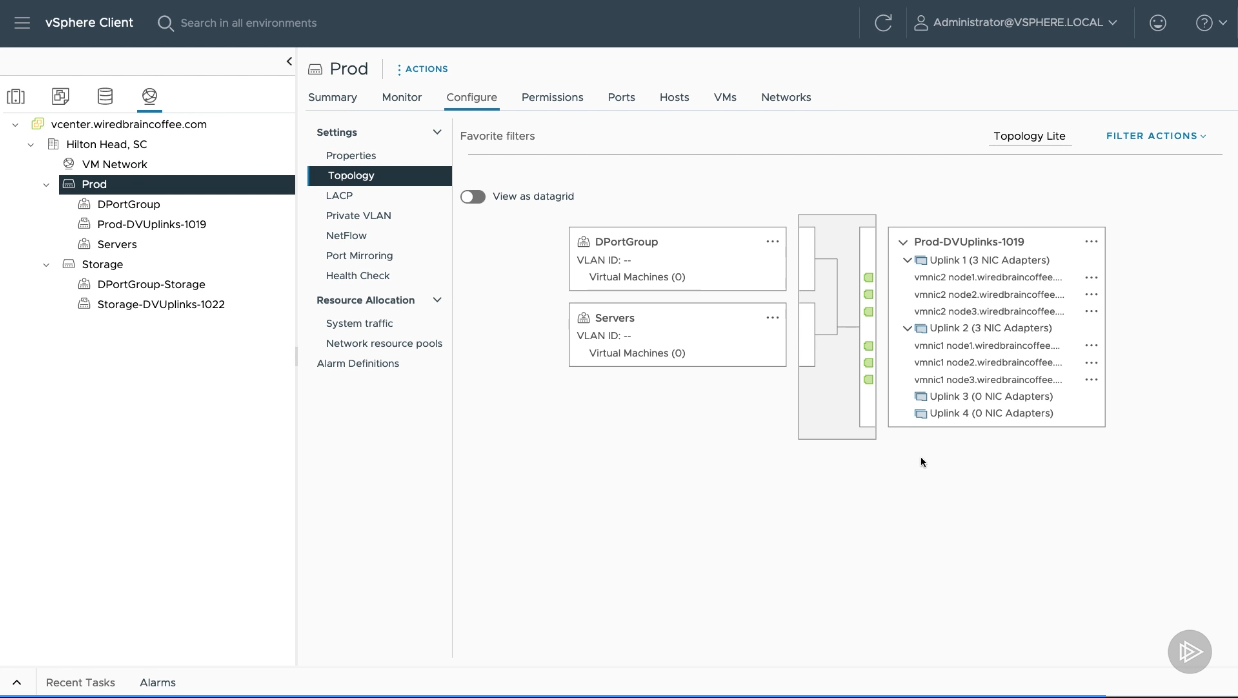This screenshot has width=1238, height=698.
Task: Collapse Storage switch tree node
Action: coord(46,265)
